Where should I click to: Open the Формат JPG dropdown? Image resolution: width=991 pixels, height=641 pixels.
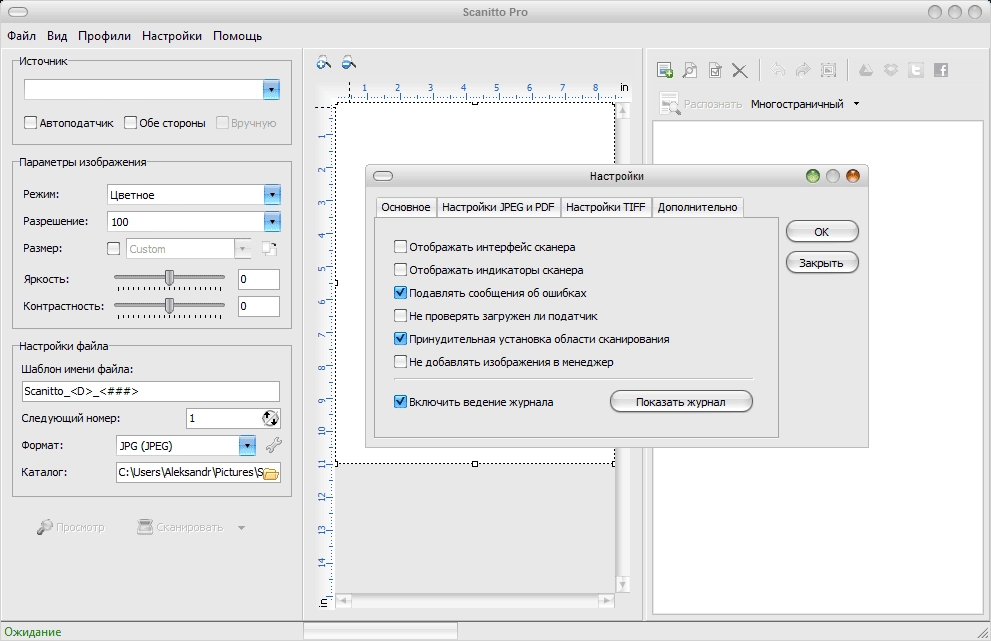tap(247, 446)
